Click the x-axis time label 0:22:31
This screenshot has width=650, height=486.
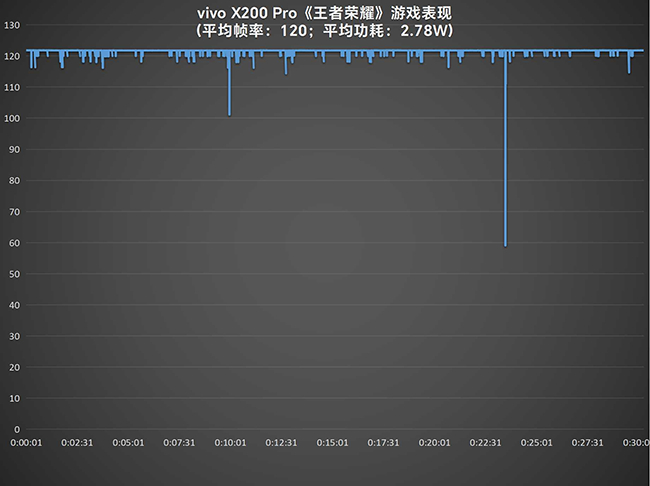coord(485,443)
